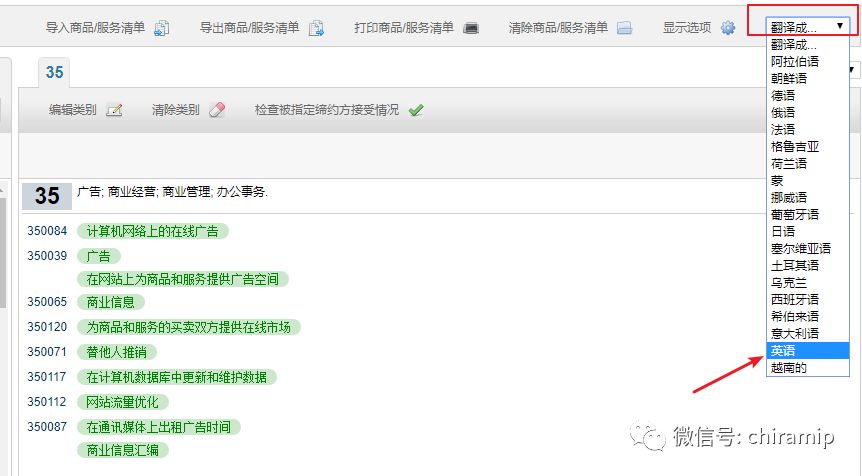Select 阿拉伯语 in translate list
Image resolution: width=862 pixels, height=476 pixels.
pos(807,62)
